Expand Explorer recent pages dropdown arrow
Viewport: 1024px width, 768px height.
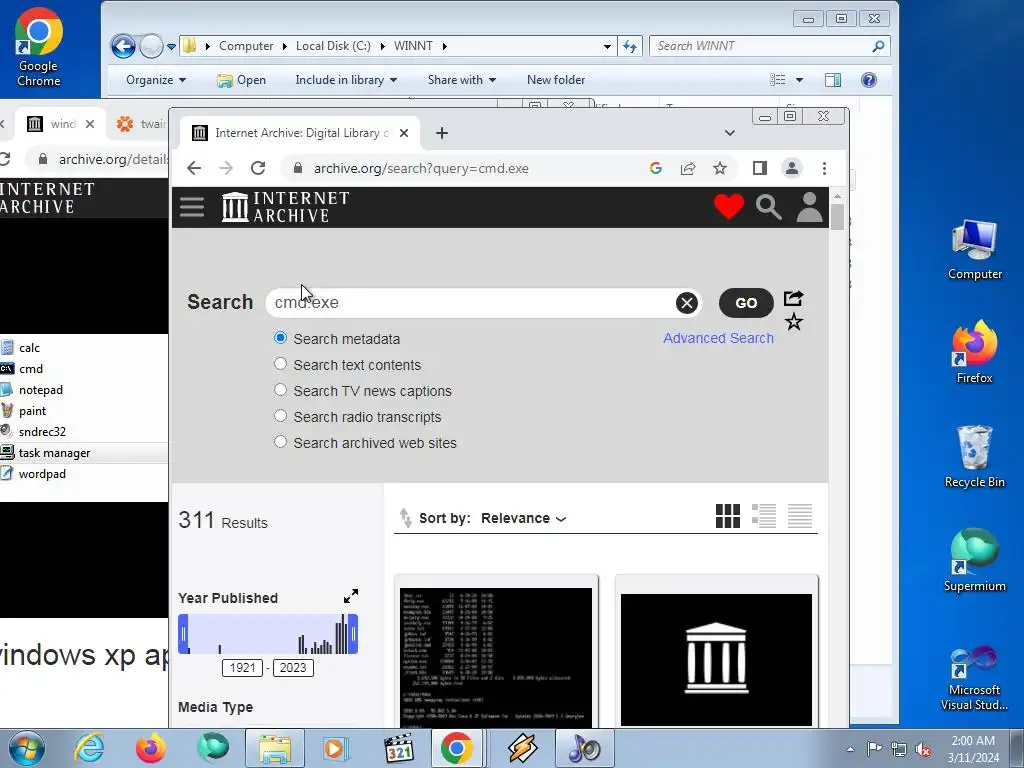[x=171, y=46]
